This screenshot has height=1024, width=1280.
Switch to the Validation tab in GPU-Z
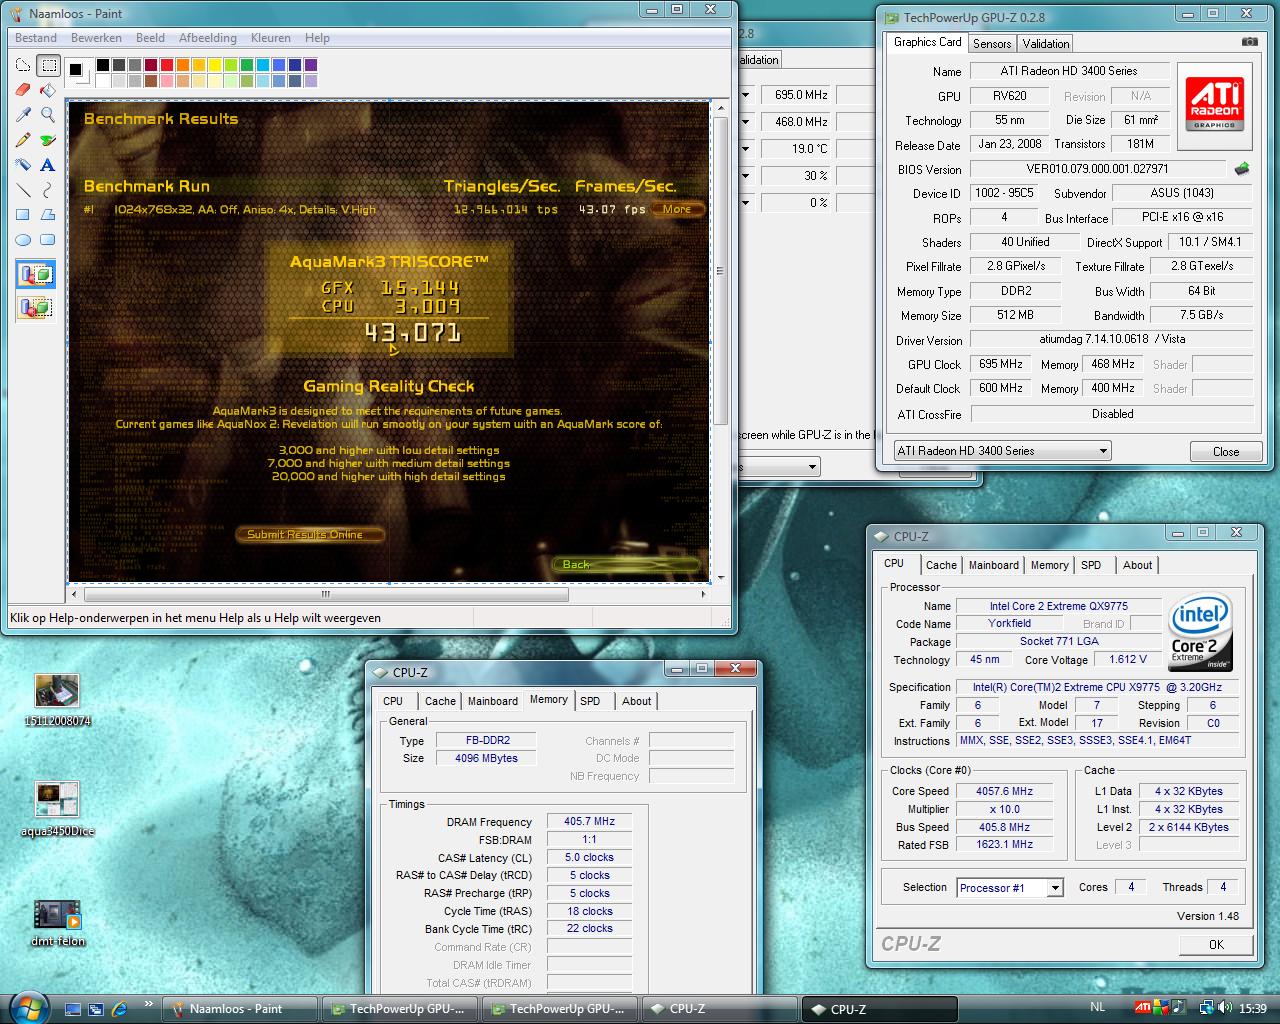[1046, 43]
